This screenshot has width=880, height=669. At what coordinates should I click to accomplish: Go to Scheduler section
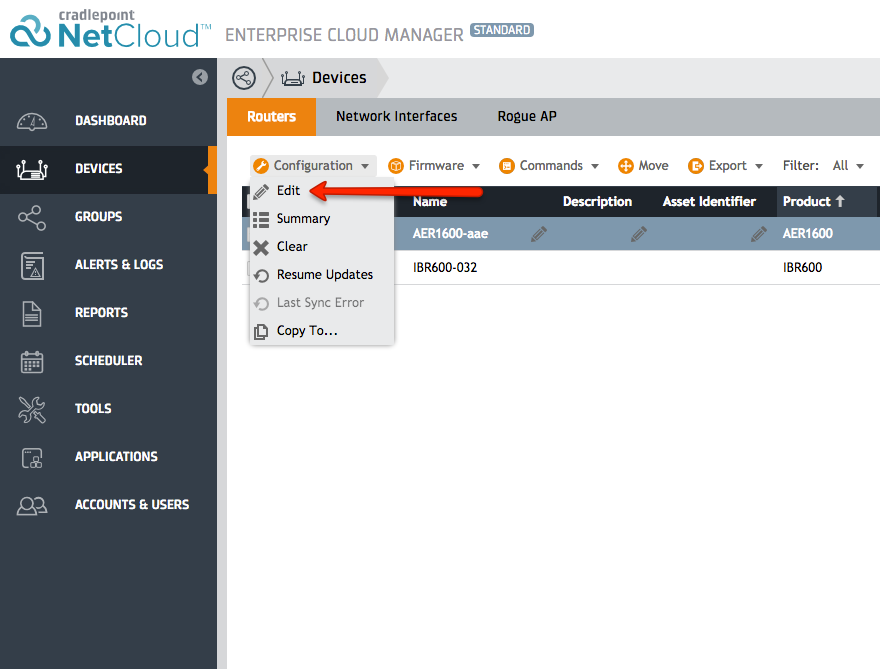pos(109,361)
